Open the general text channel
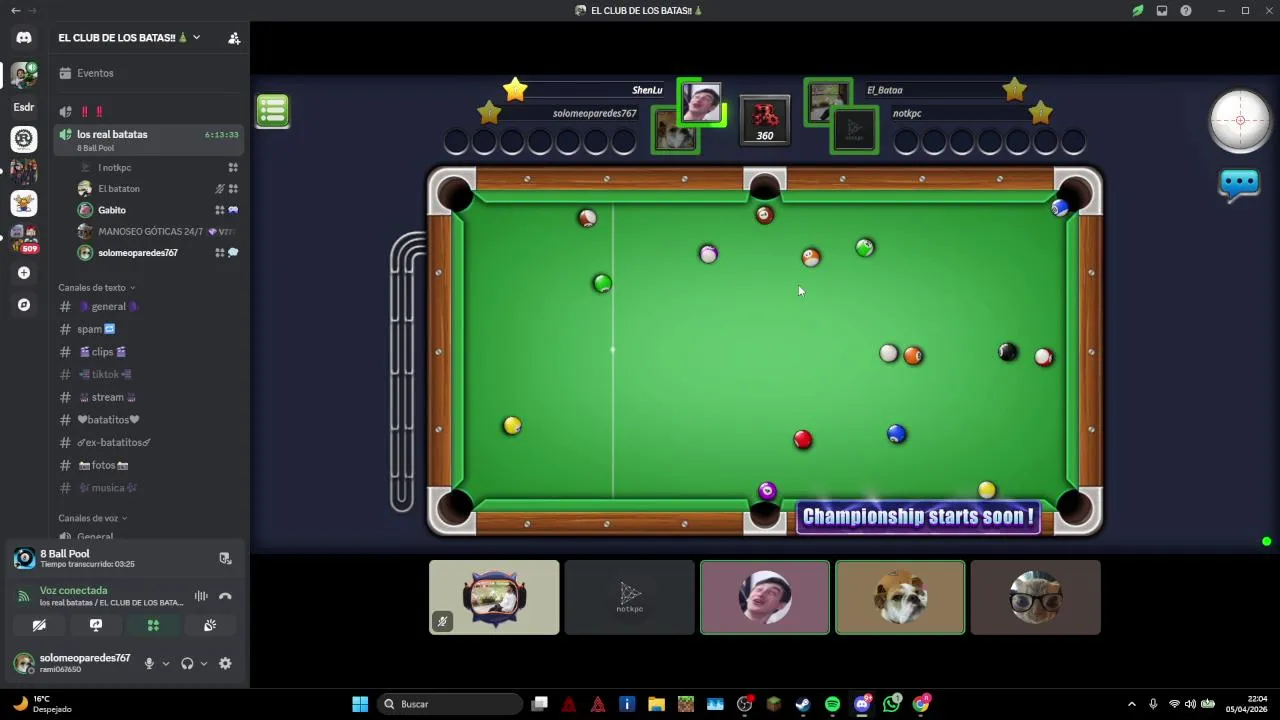 pos(150,307)
